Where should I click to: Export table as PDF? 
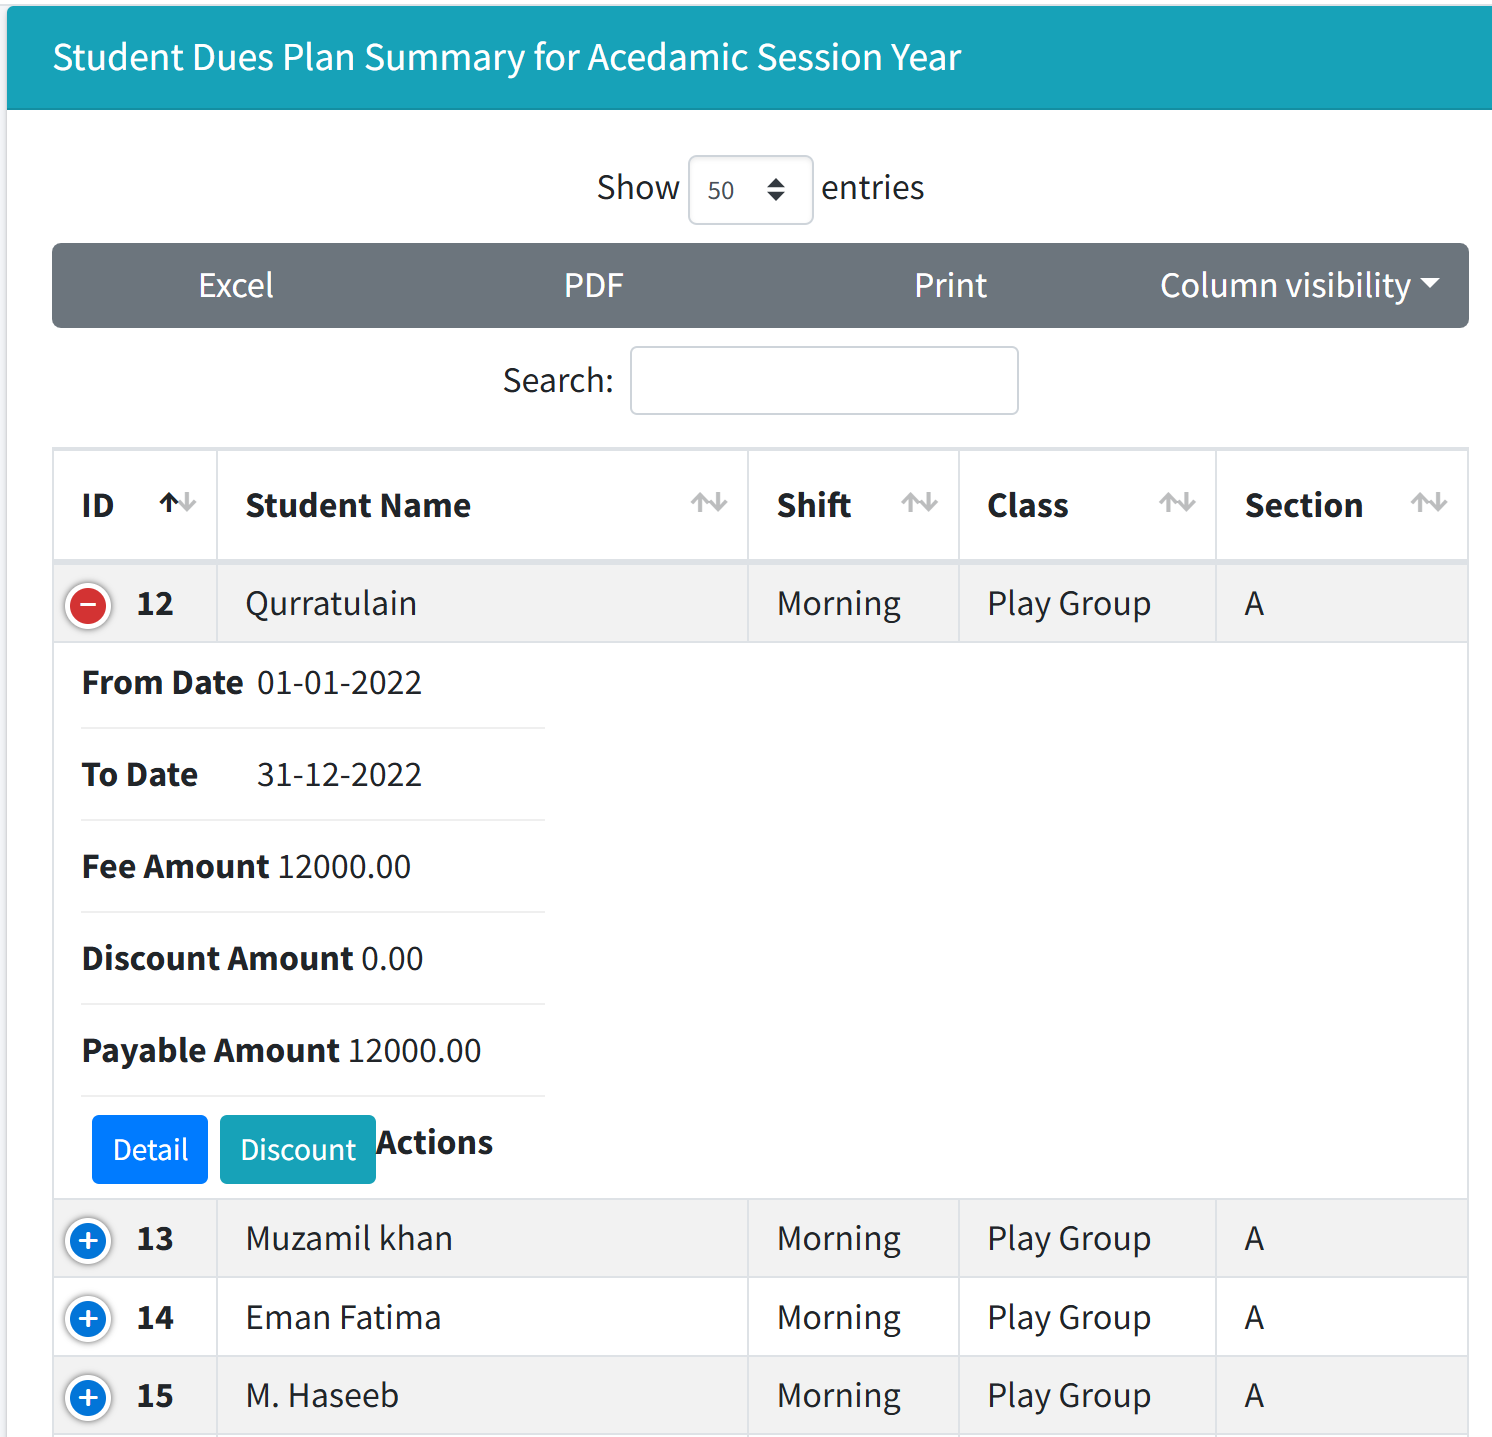(593, 286)
